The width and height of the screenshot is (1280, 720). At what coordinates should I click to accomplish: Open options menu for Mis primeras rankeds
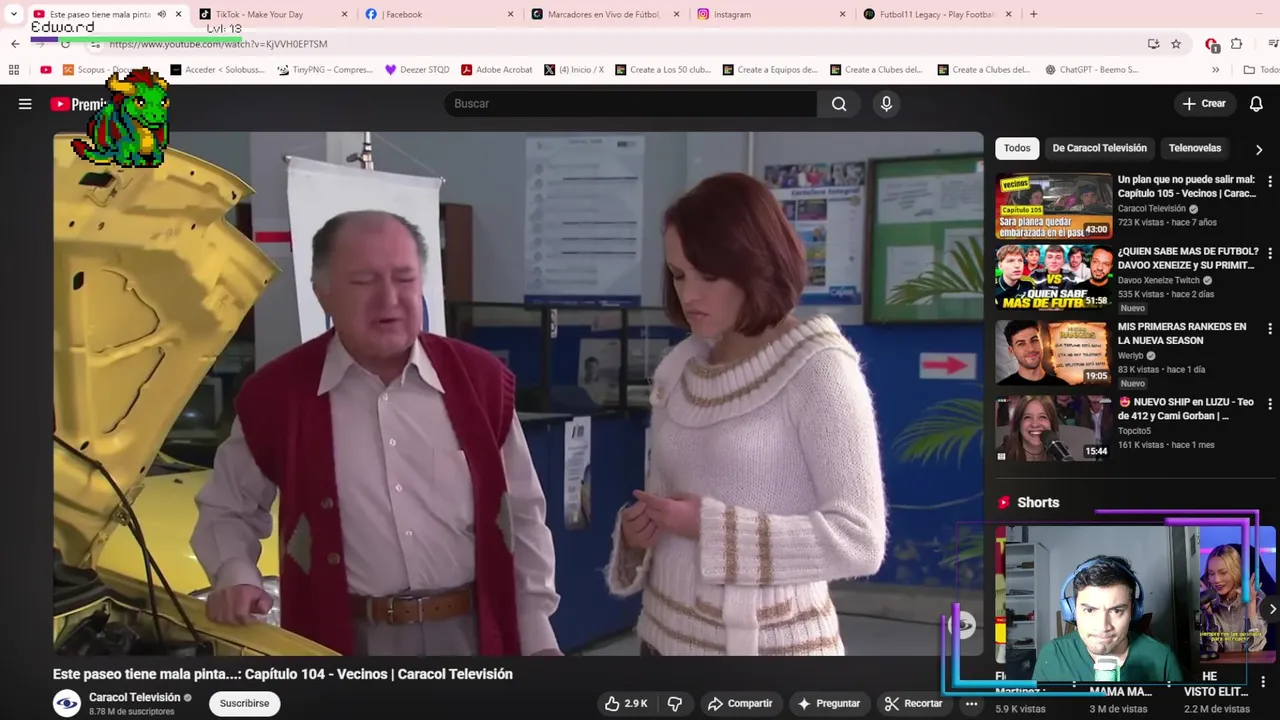pos(1269,328)
